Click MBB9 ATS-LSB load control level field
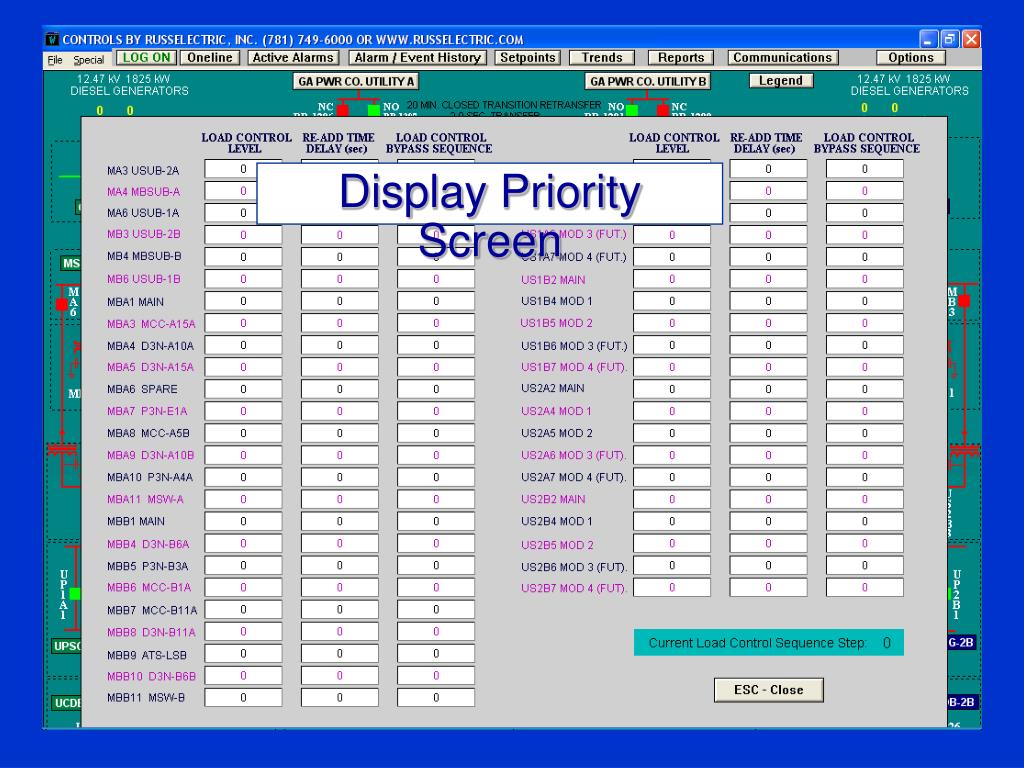Image resolution: width=1024 pixels, height=768 pixels. (243, 654)
